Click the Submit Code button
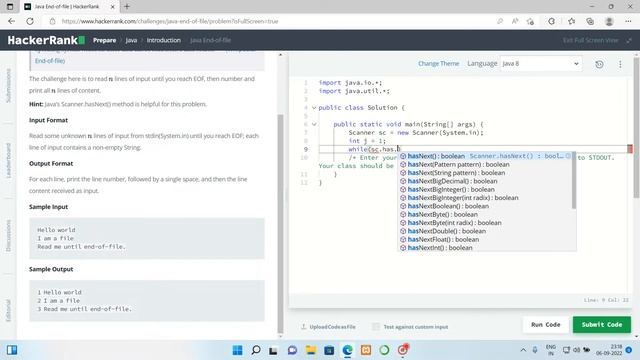Image resolution: width=640 pixels, height=360 pixels. pos(602,324)
